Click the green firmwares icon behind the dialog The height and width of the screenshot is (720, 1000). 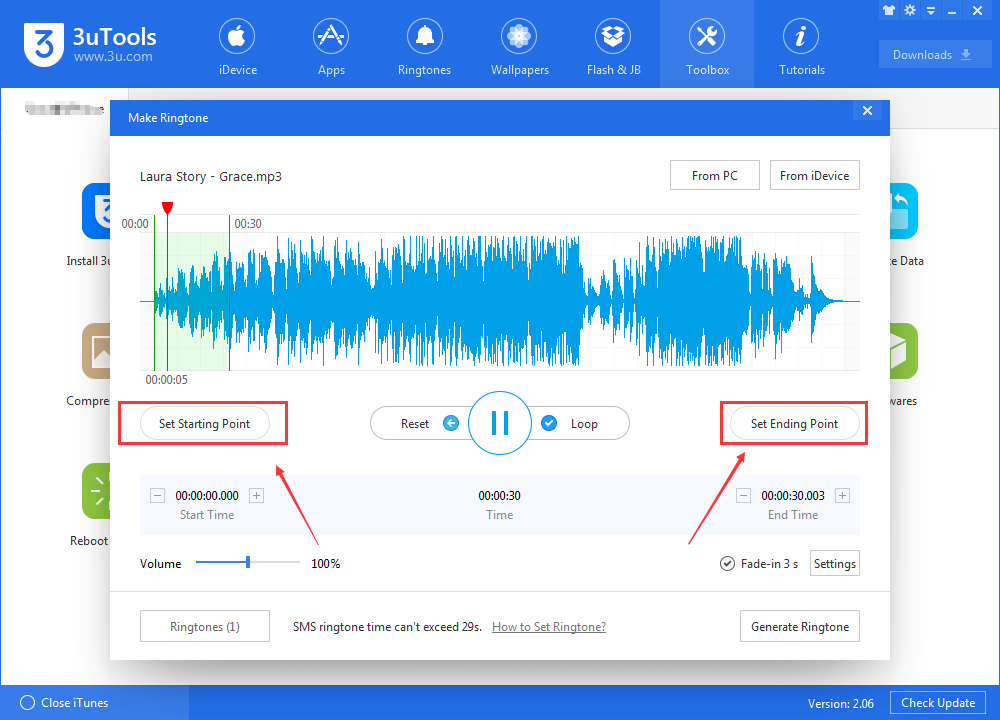(x=904, y=351)
